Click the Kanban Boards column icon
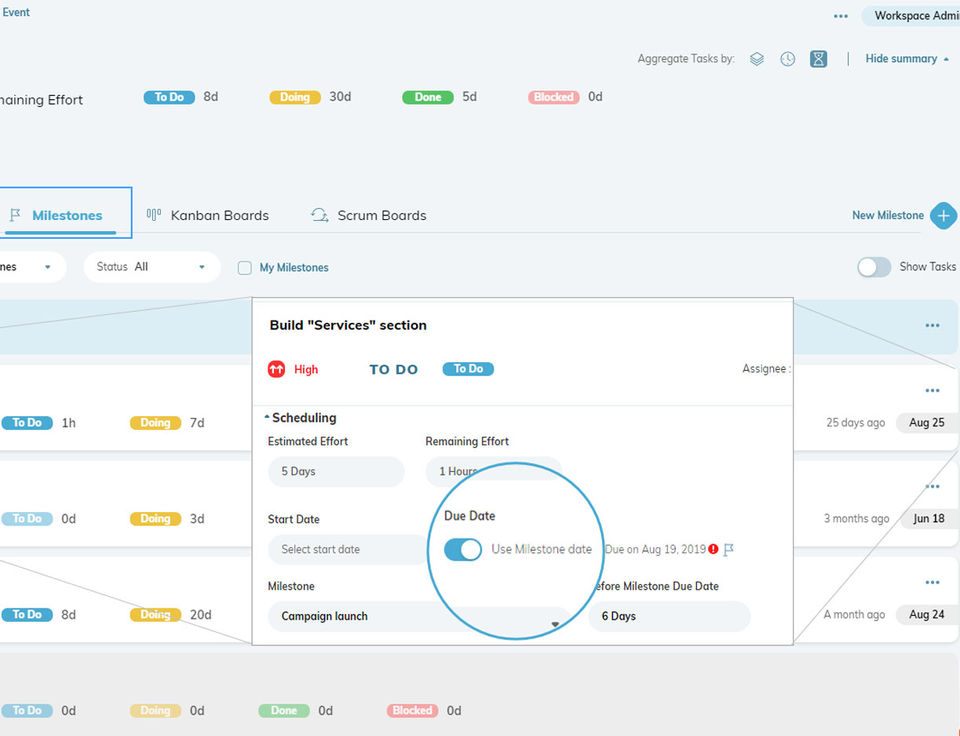 tap(154, 215)
